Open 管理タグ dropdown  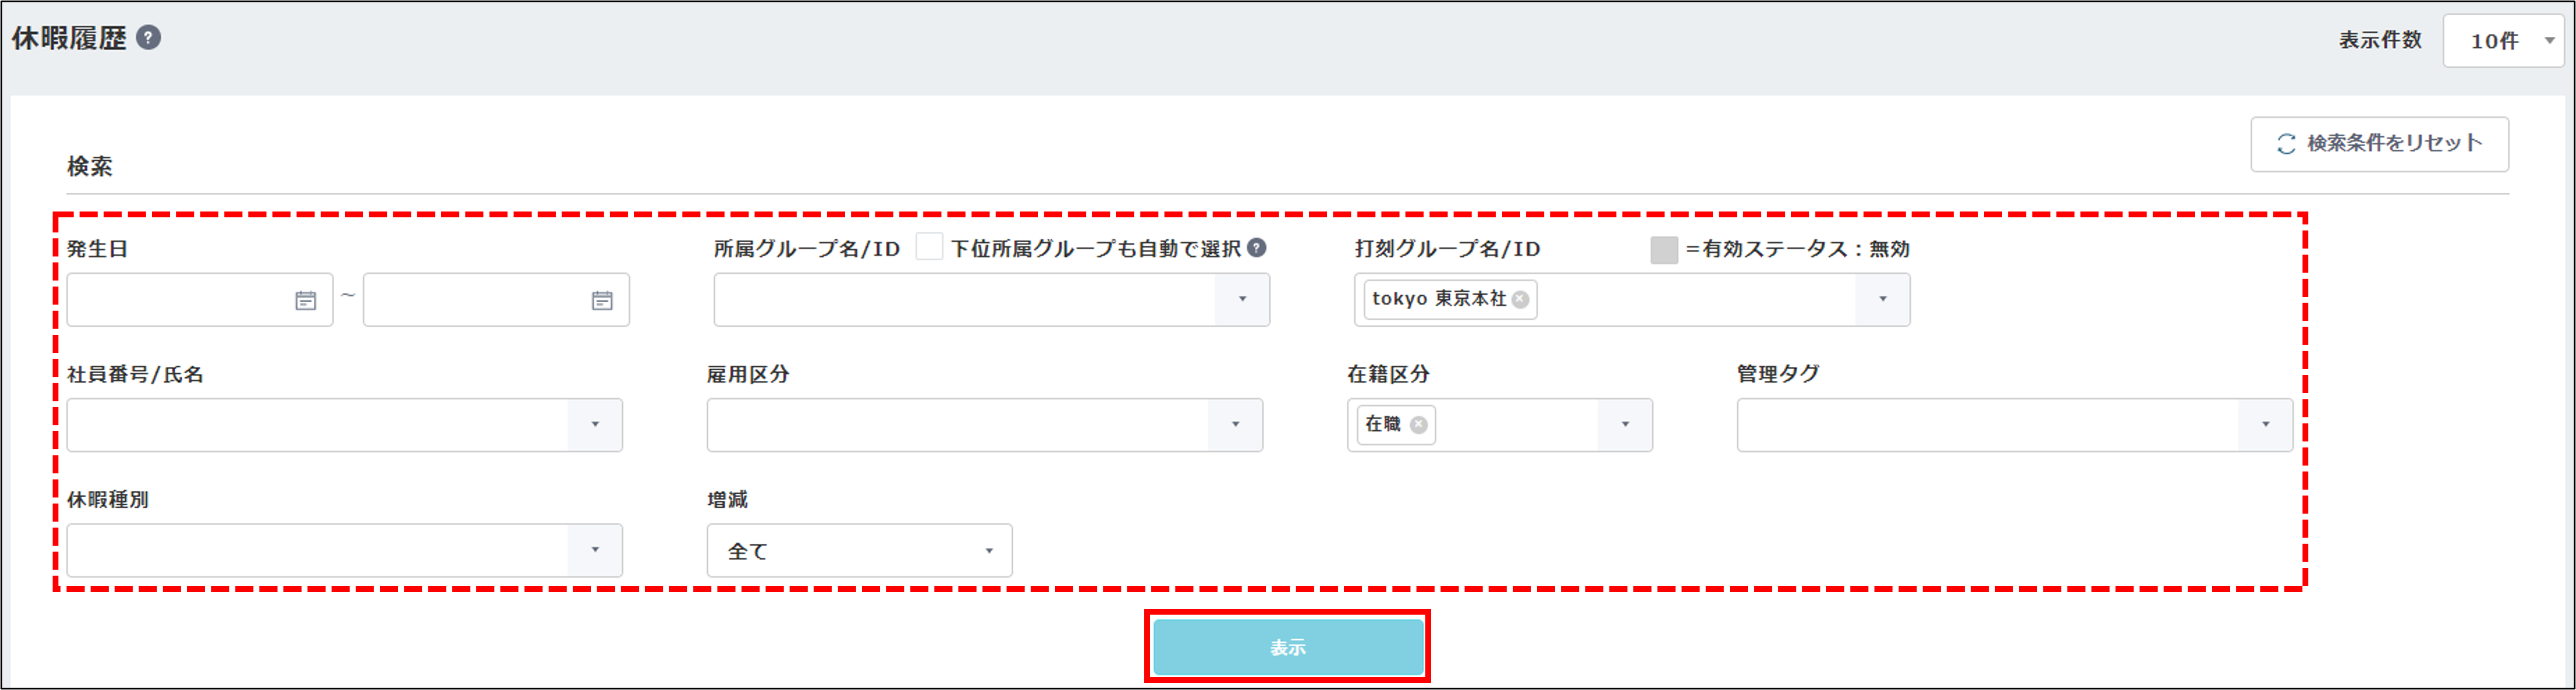pos(2265,425)
